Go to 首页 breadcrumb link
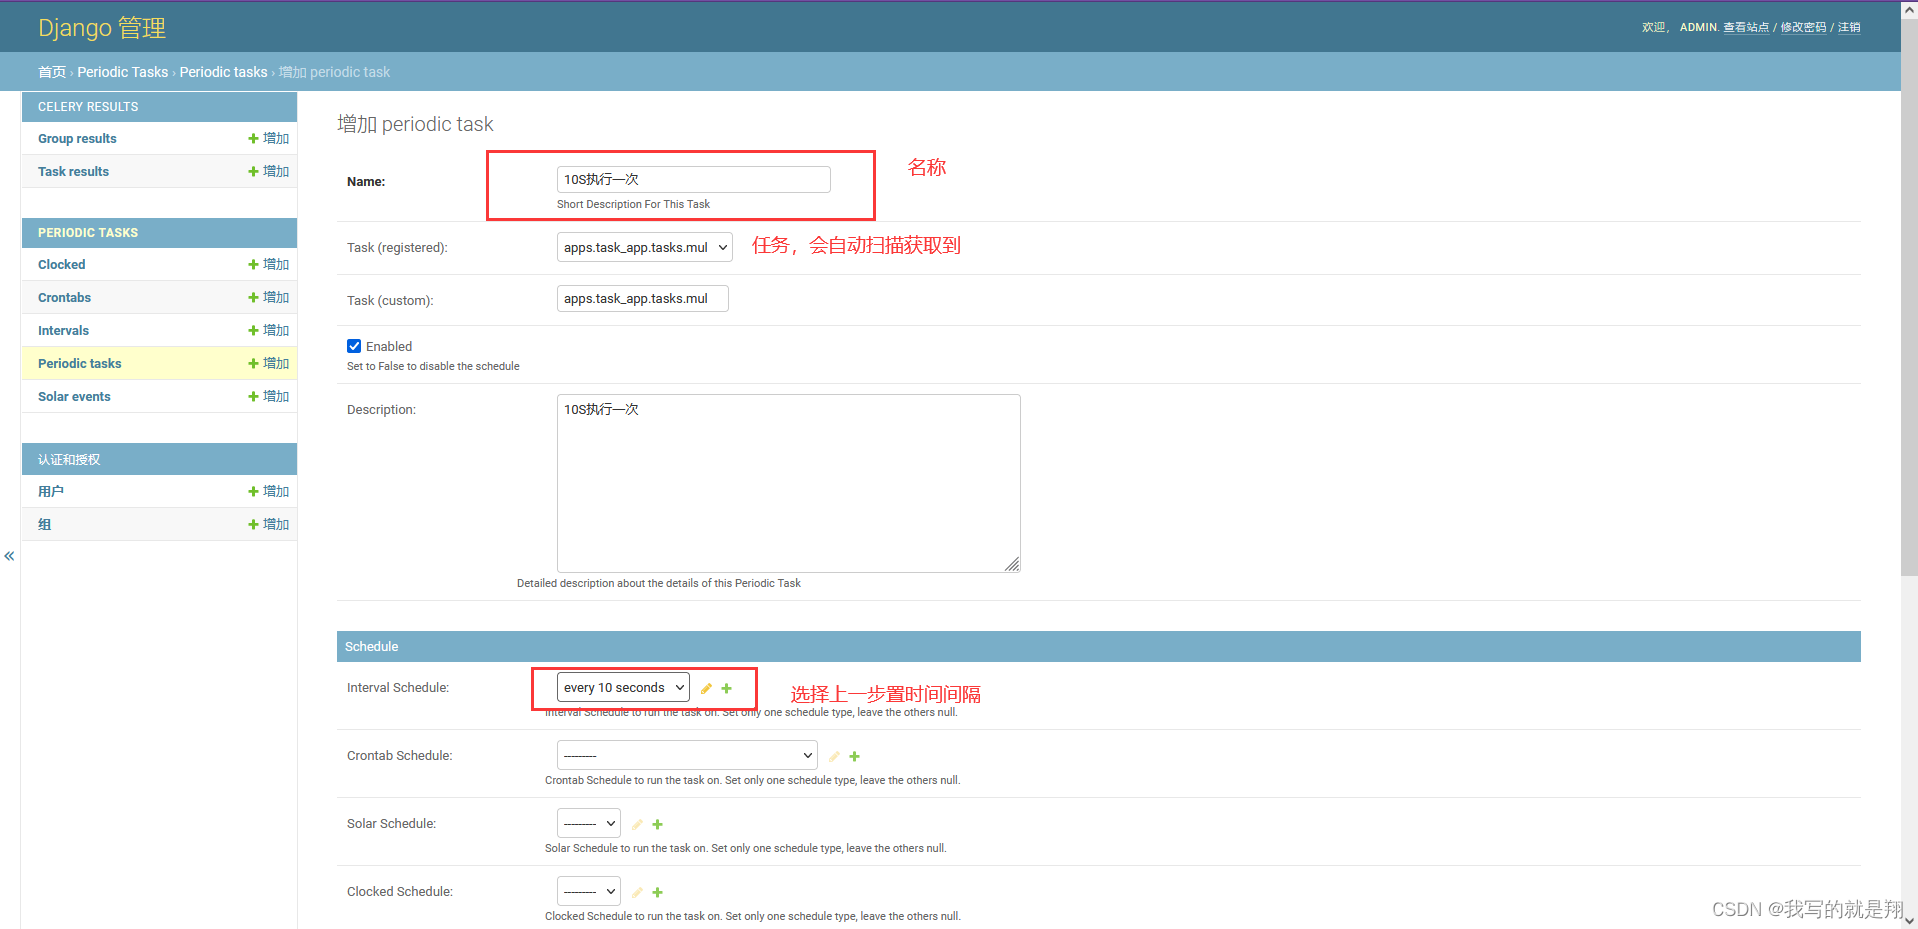Image resolution: width=1918 pixels, height=929 pixels. click(x=52, y=72)
